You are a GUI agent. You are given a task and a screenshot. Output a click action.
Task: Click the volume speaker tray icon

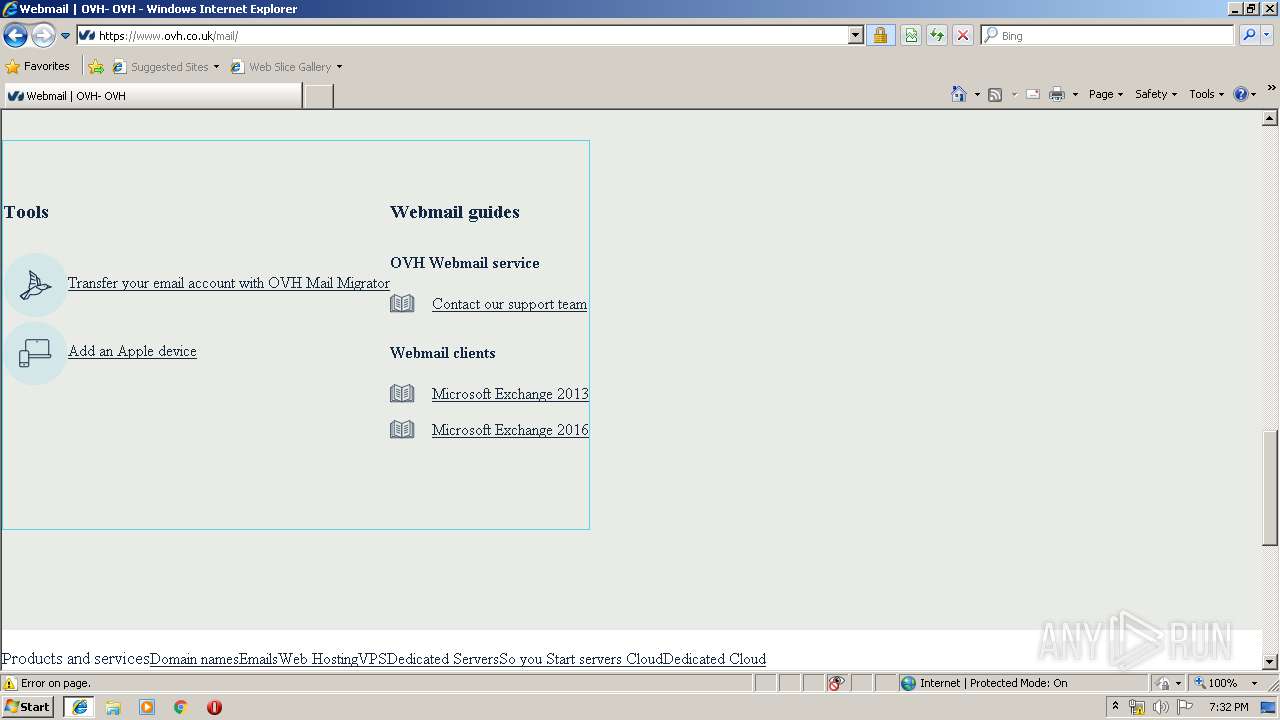tap(1160, 707)
